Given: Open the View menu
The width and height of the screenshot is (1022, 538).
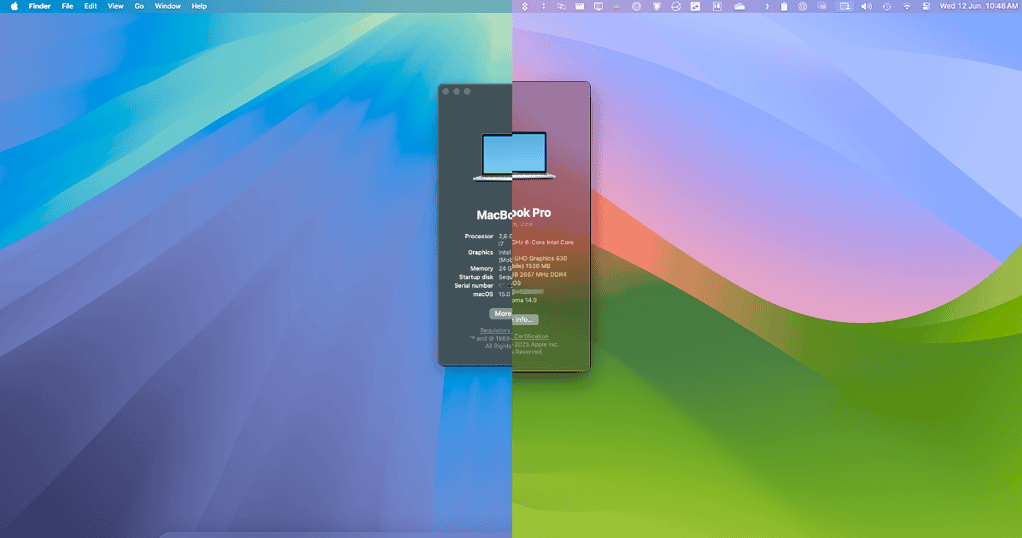Looking at the screenshot, I should [x=116, y=6].
